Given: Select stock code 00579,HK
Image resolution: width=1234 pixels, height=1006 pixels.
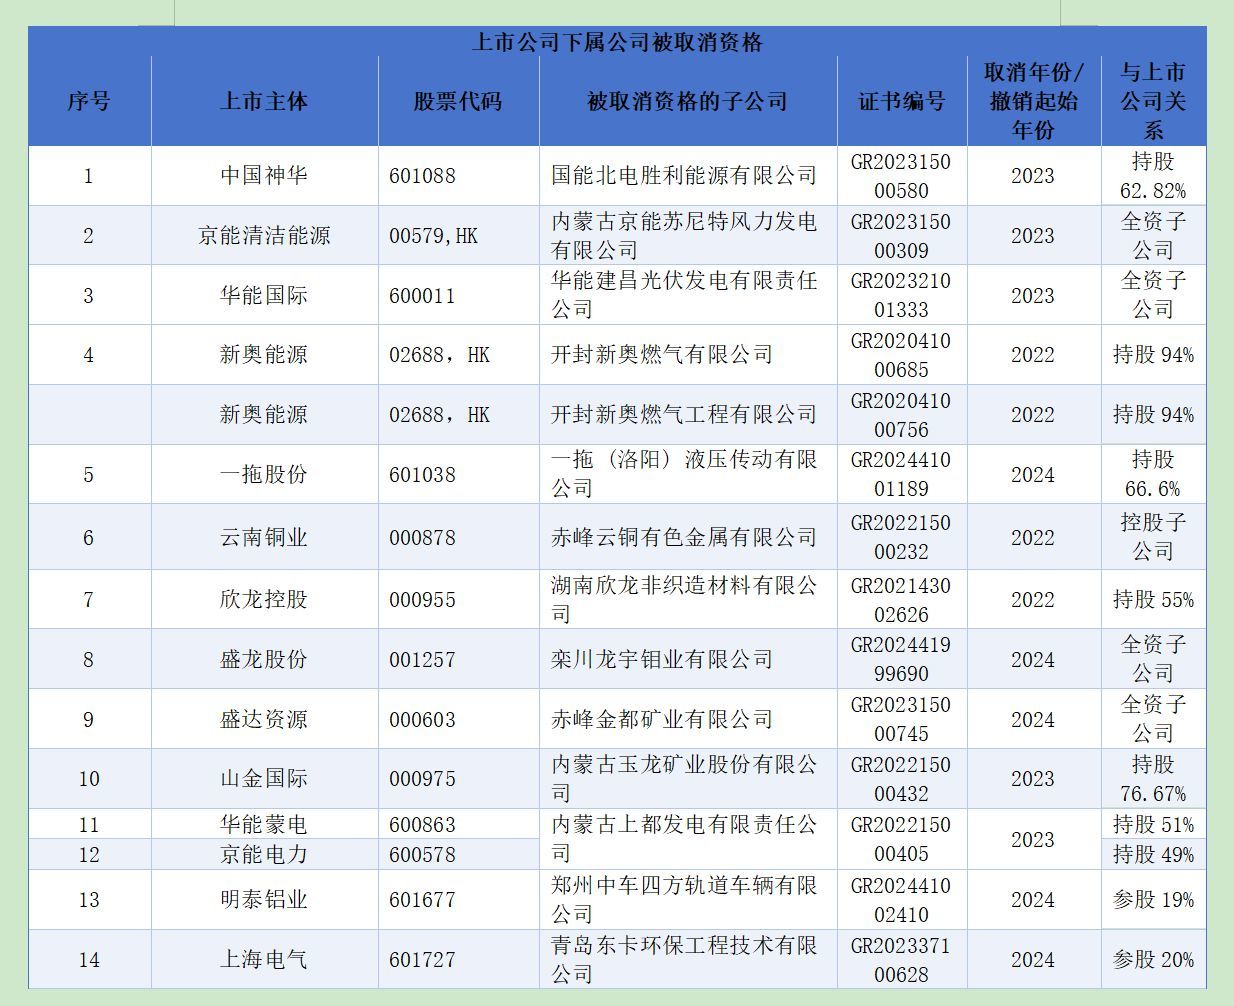Looking at the screenshot, I should [x=458, y=235].
